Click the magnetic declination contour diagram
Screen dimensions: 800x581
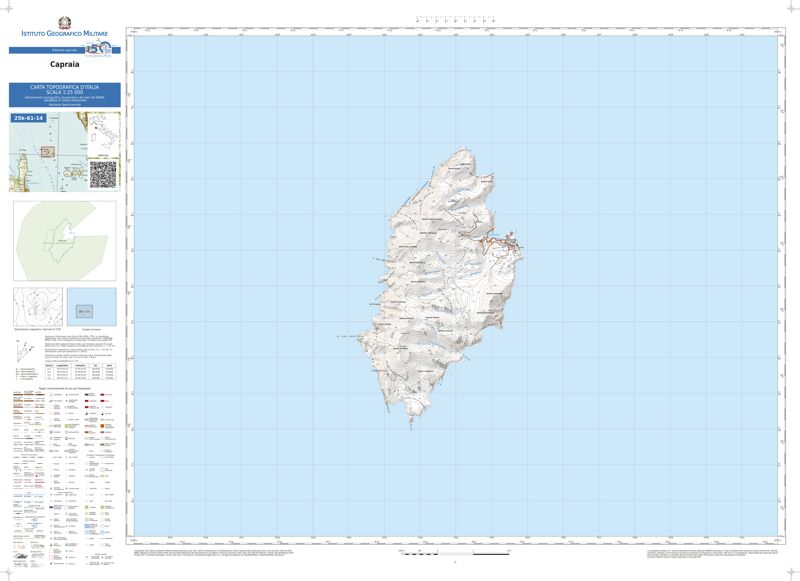tap(39, 306)
